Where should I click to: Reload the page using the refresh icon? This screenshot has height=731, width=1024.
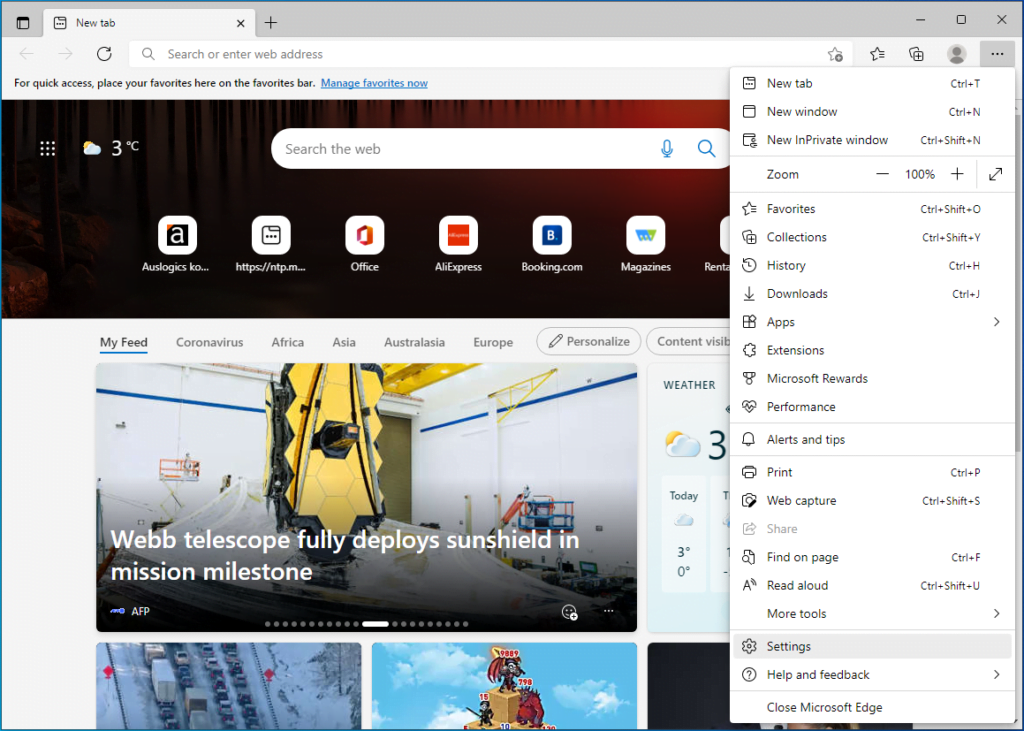(x=104, y=54)
